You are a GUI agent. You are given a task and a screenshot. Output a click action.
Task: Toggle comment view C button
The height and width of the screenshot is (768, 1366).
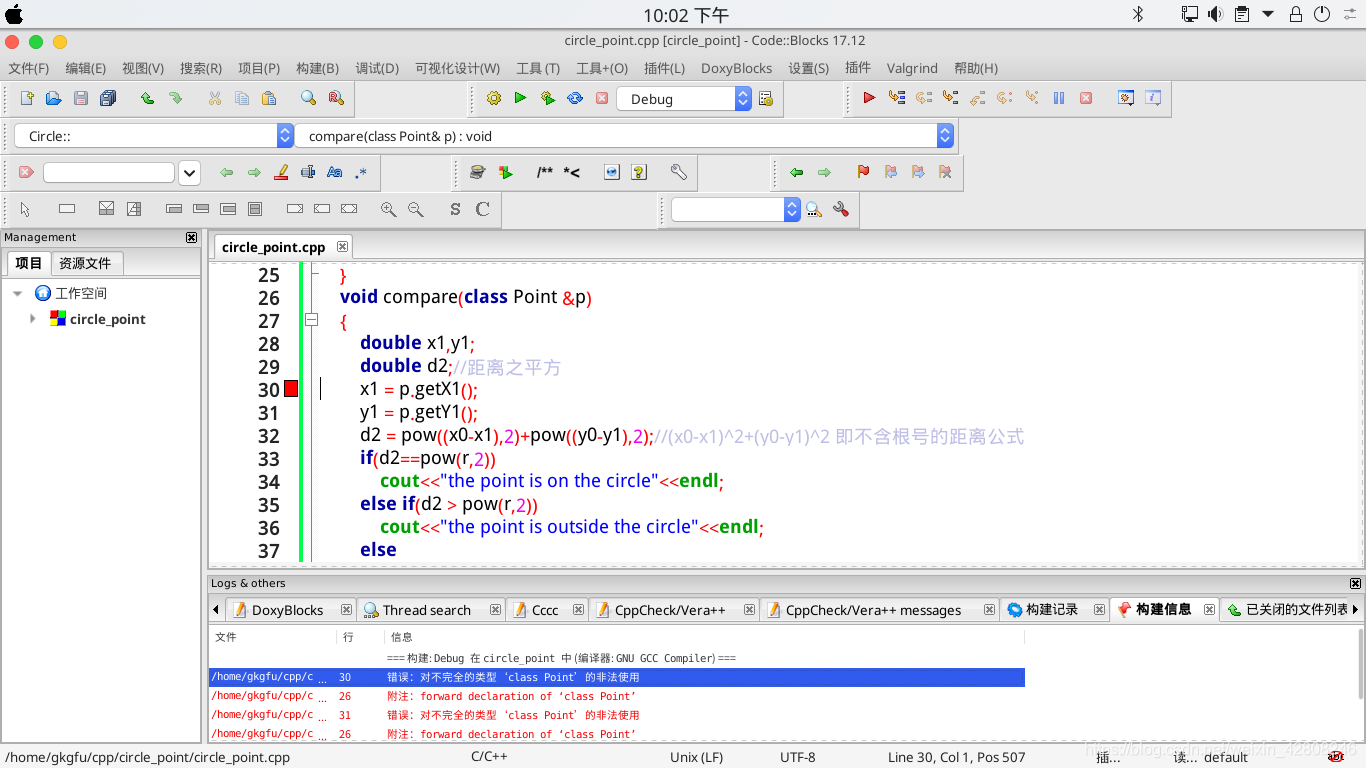482,209
